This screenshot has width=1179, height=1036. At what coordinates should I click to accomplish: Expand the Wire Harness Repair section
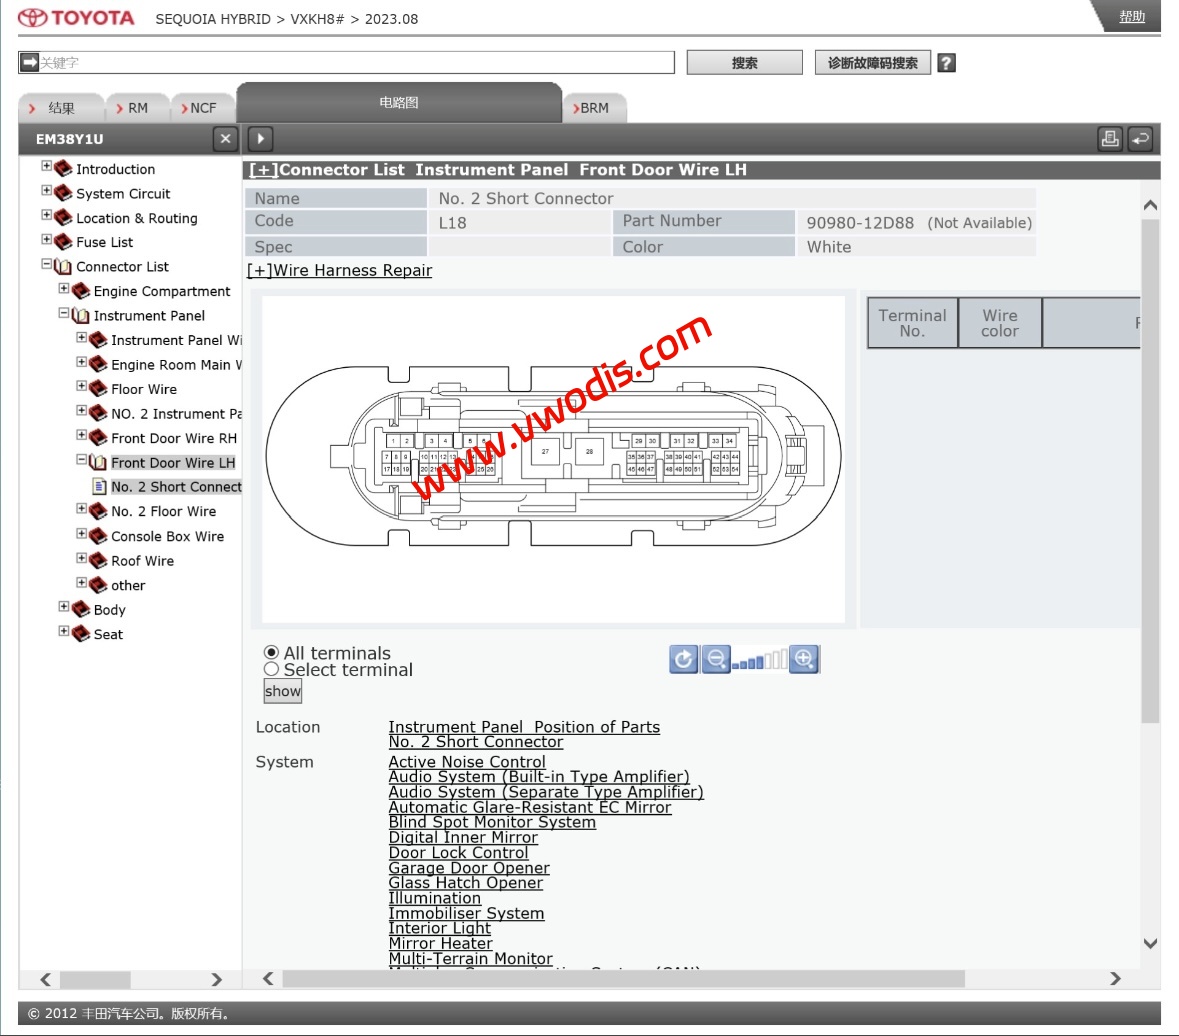(340, 270)
